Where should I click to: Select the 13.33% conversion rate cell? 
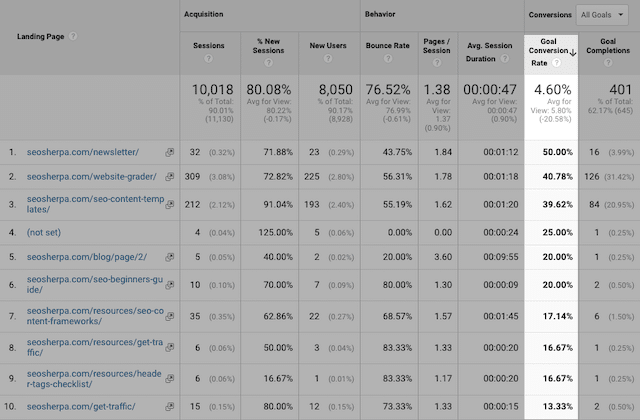tap(558, 407)
